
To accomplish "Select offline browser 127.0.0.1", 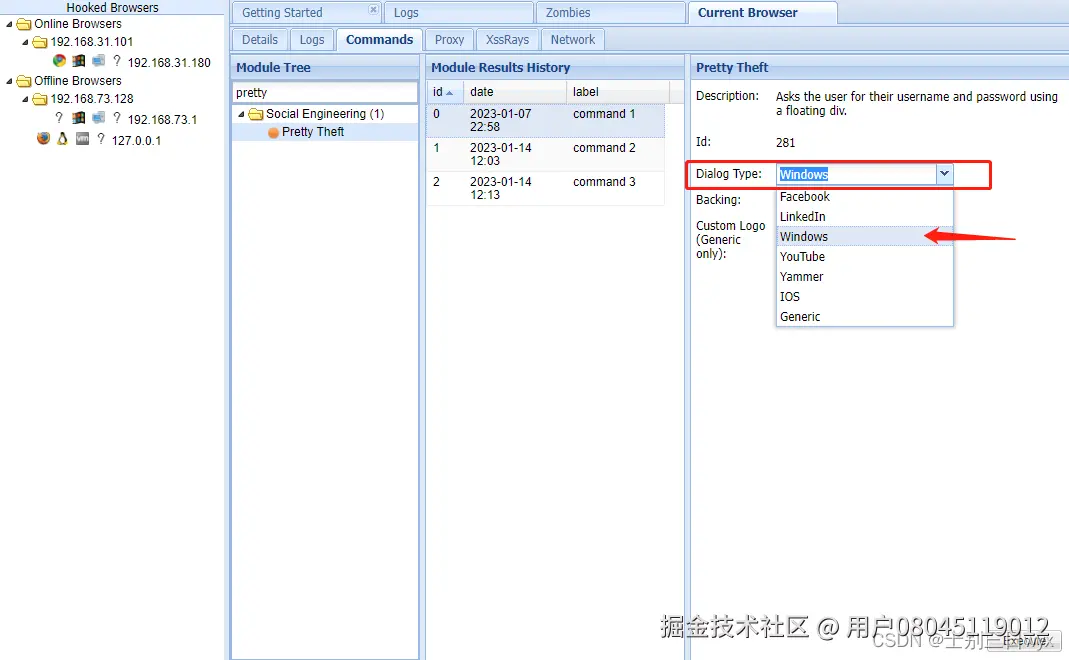I will point(136,140).
